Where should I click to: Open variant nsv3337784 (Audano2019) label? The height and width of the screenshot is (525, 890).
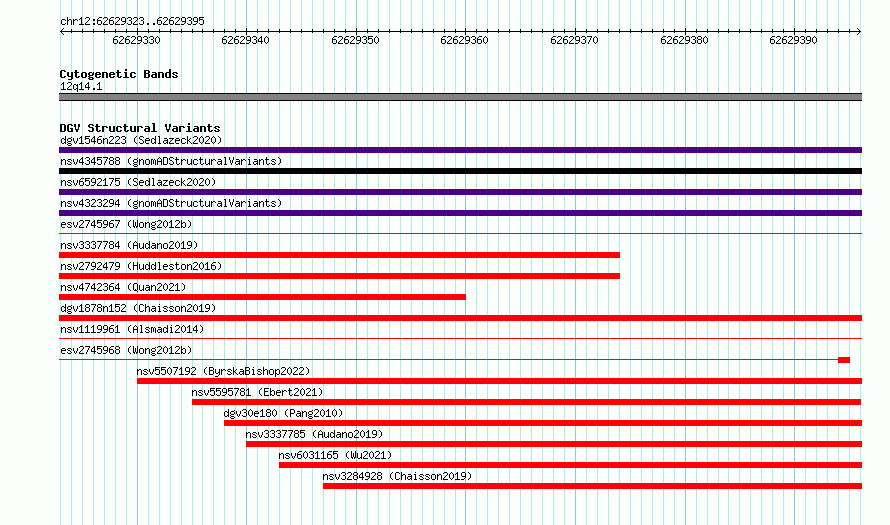click(x=129, y=245)
